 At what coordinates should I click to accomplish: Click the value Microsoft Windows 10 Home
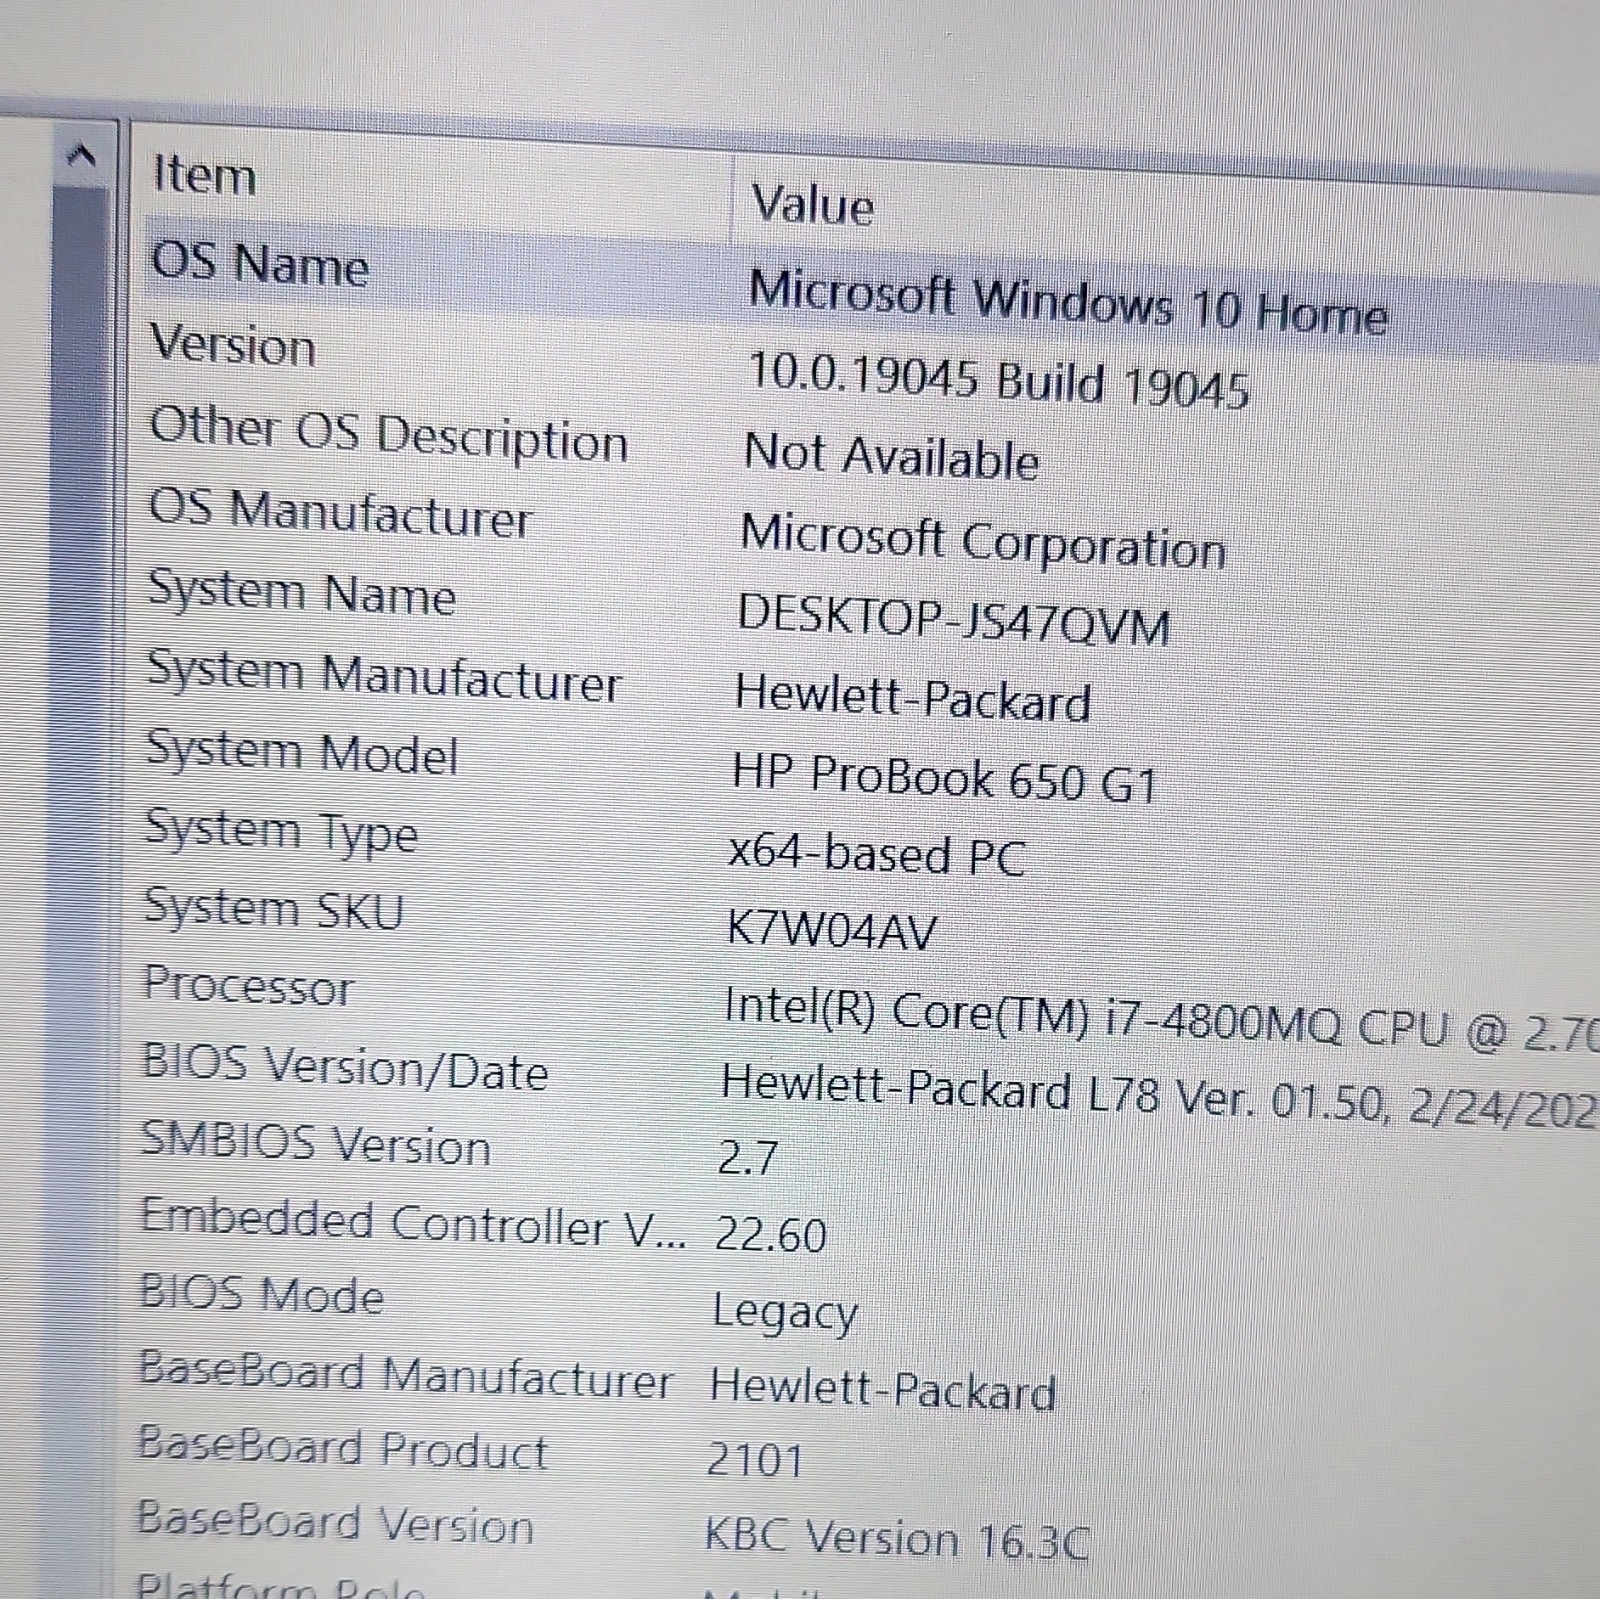[1068, 303]
